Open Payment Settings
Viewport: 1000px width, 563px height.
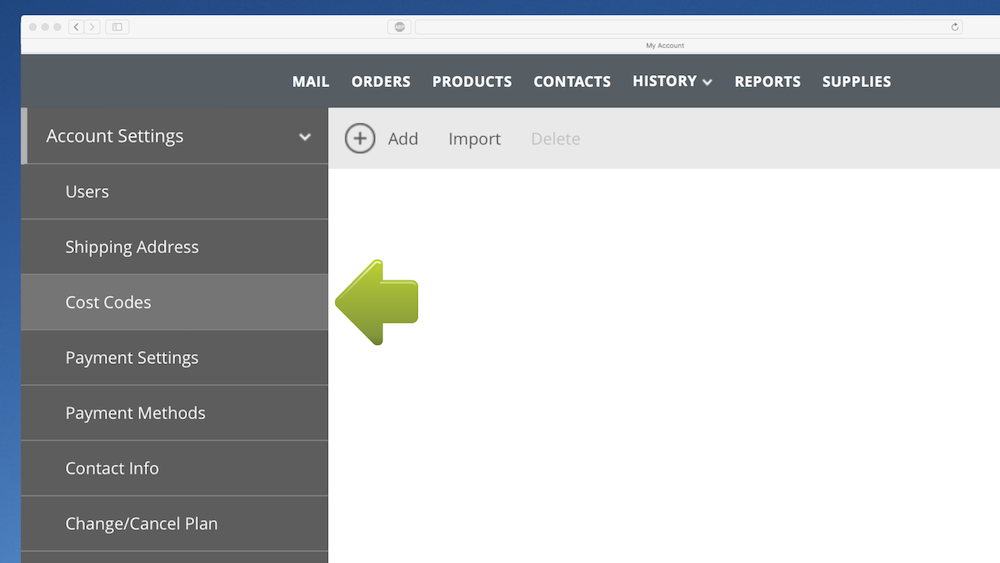pyautogui.click(x=175, y=358)
